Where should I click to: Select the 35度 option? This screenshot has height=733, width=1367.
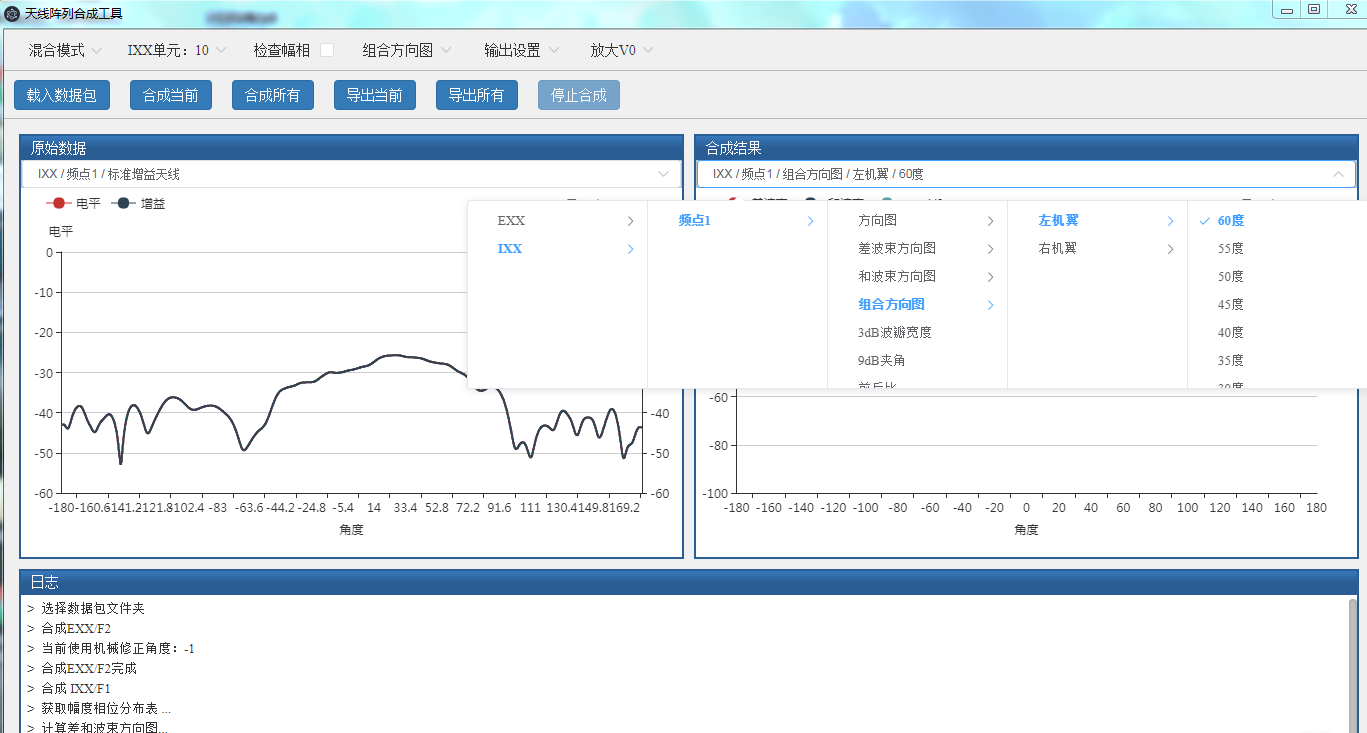coord(1277,361)
